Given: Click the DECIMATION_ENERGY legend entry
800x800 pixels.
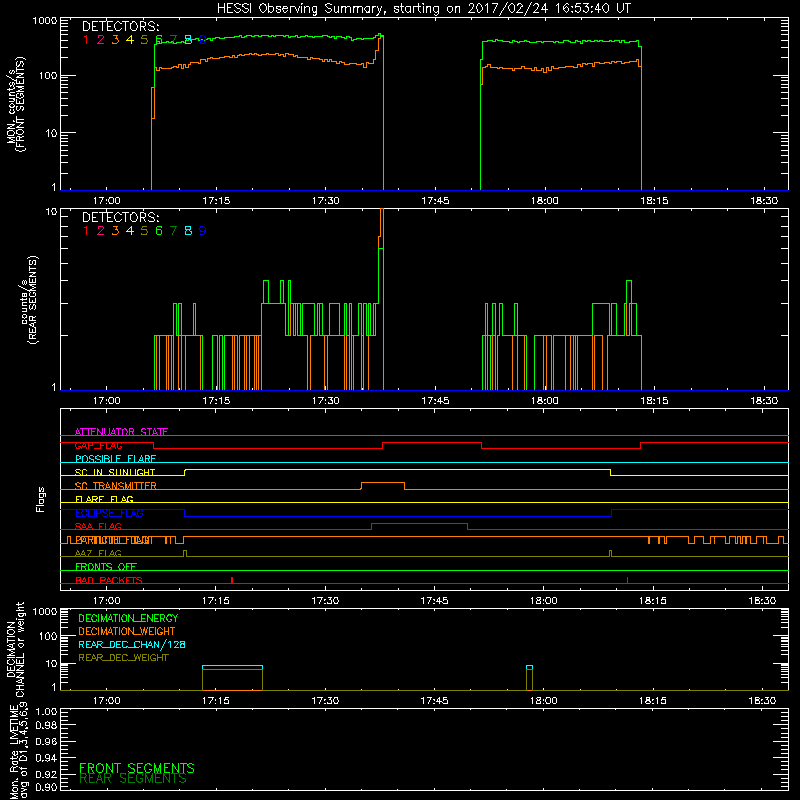Looking at the screenshot, I should tap(128, 618).
